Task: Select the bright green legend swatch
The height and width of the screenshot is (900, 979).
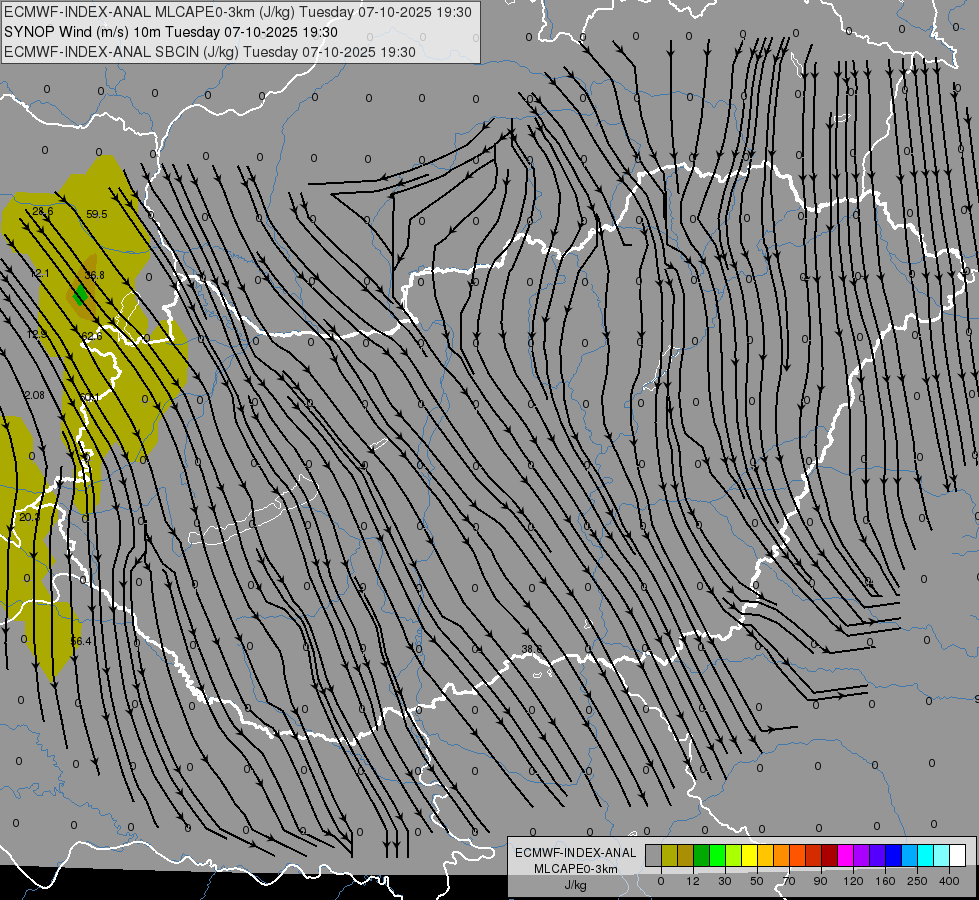Action: click(718, 855)
